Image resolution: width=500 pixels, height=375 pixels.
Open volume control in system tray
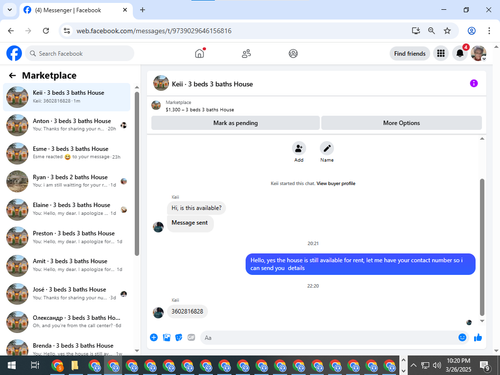click(x=437, y=365)
